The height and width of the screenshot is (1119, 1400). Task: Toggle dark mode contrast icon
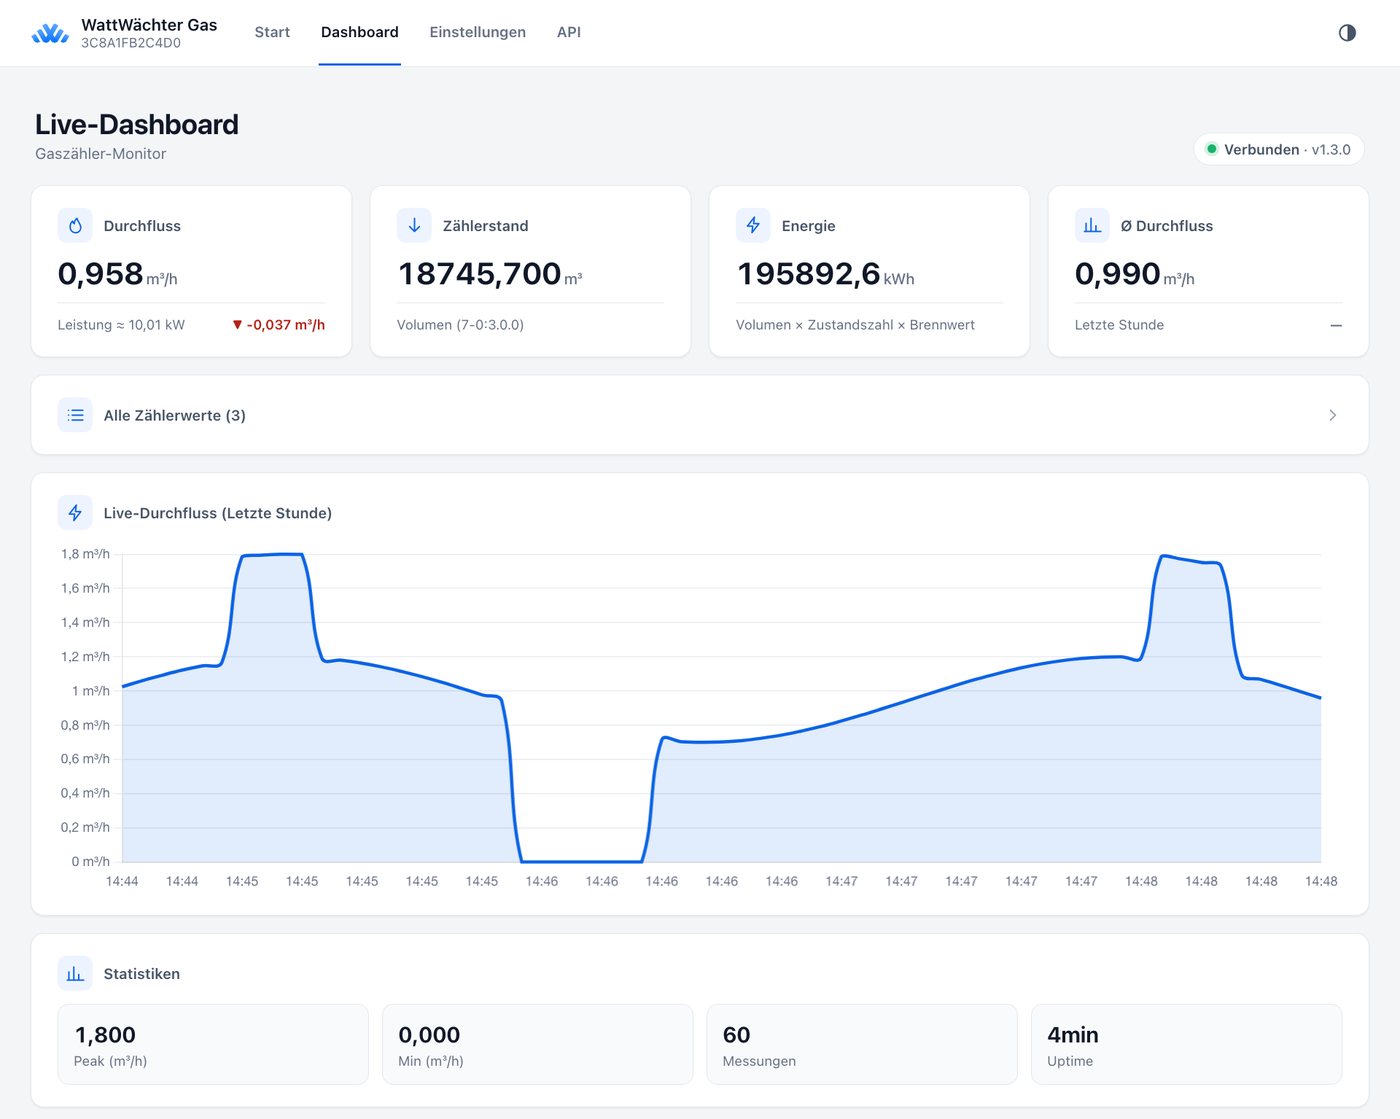point(1347,33)
